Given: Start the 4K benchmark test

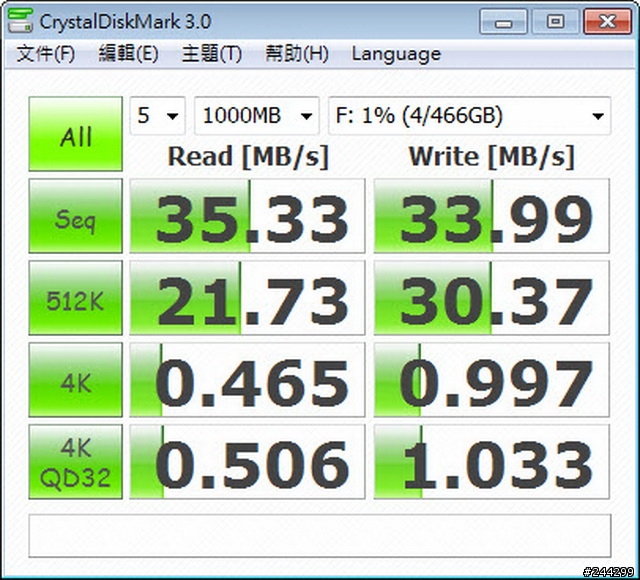Looking at the screenshot, I should 76,380.
